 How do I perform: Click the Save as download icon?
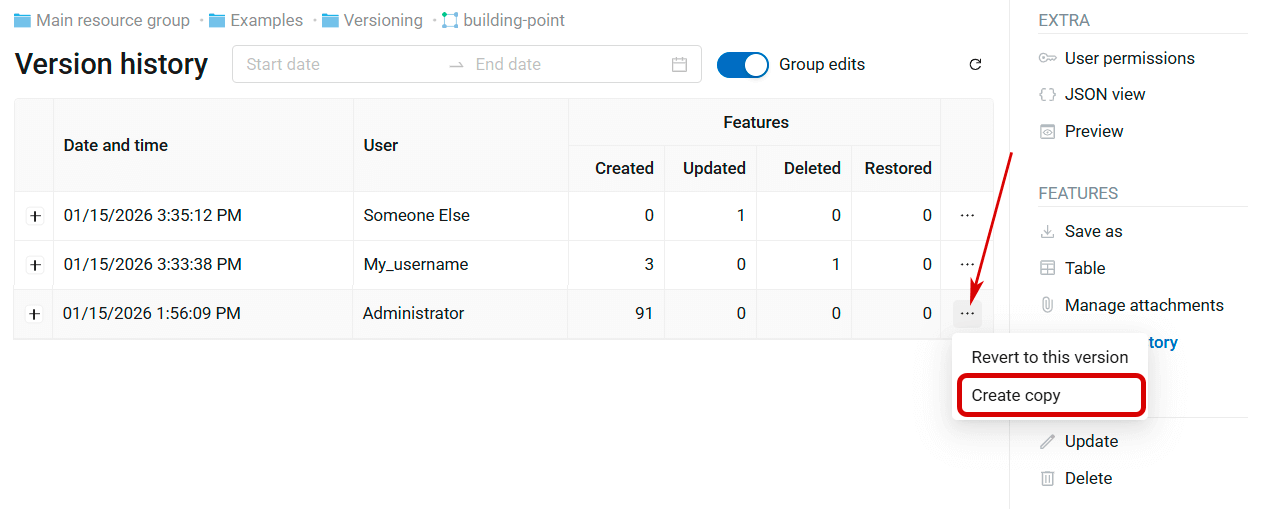pos(1047,232)
